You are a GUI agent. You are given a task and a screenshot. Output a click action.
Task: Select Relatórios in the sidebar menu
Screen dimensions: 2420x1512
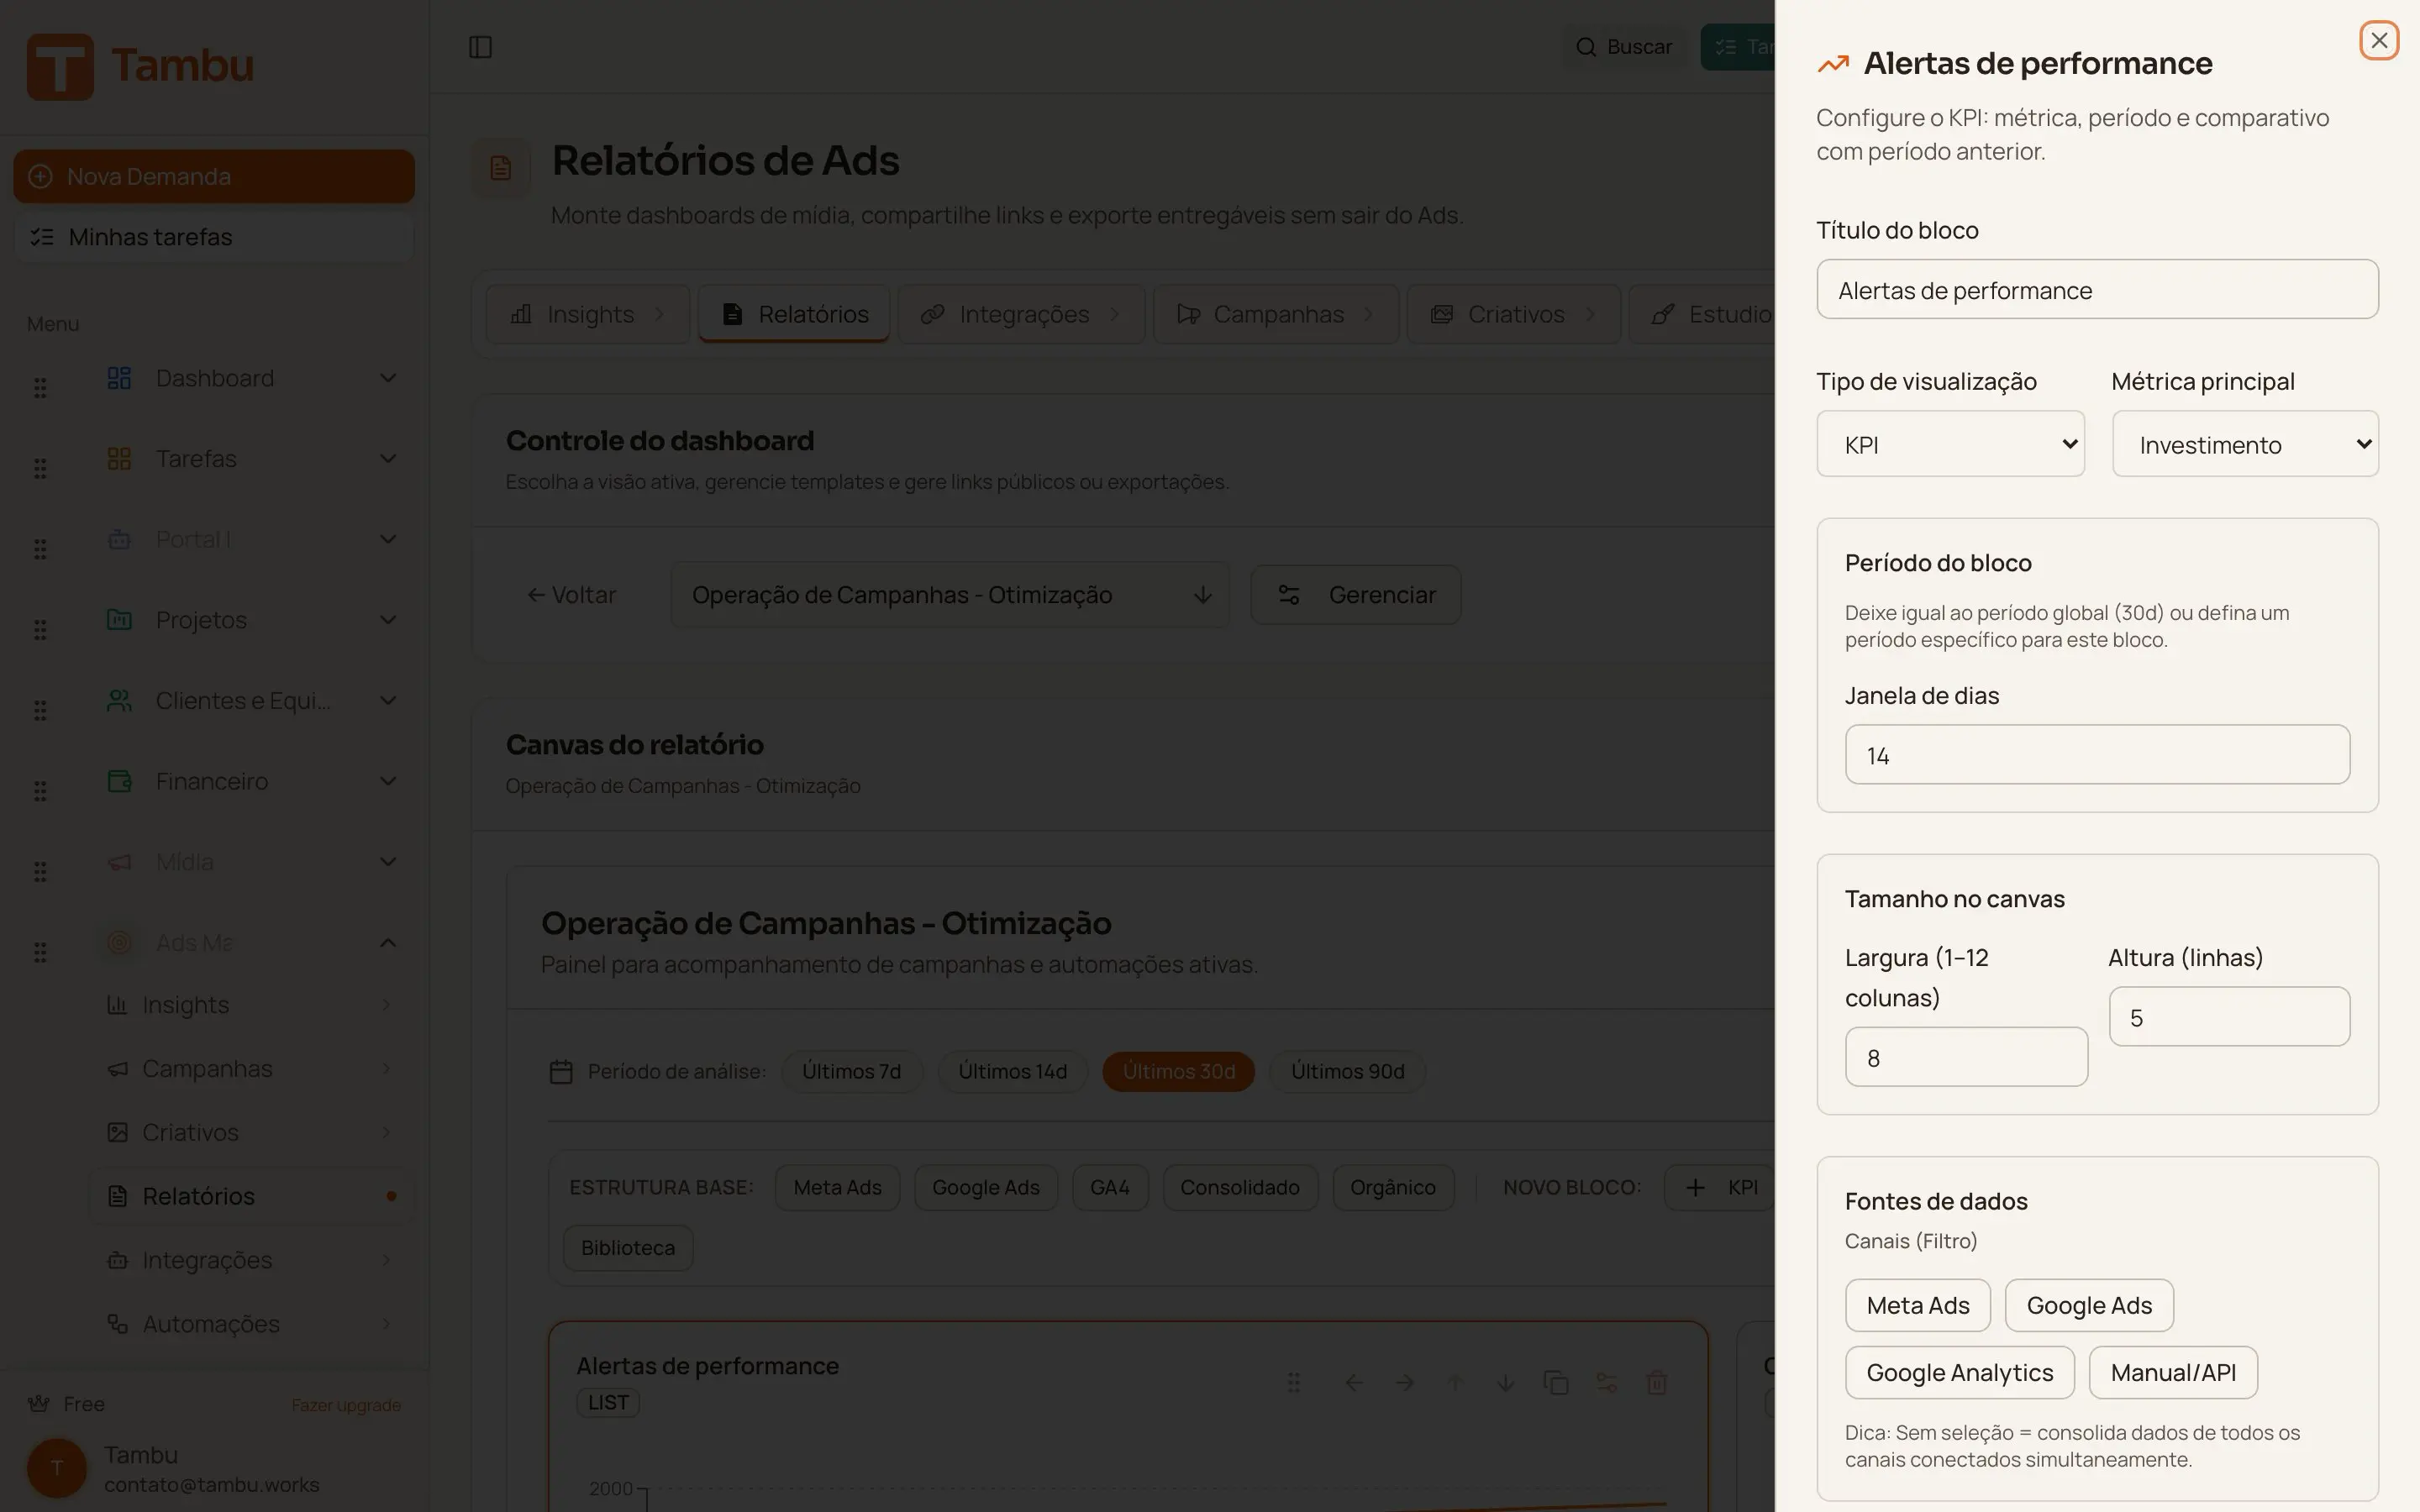199,1195
